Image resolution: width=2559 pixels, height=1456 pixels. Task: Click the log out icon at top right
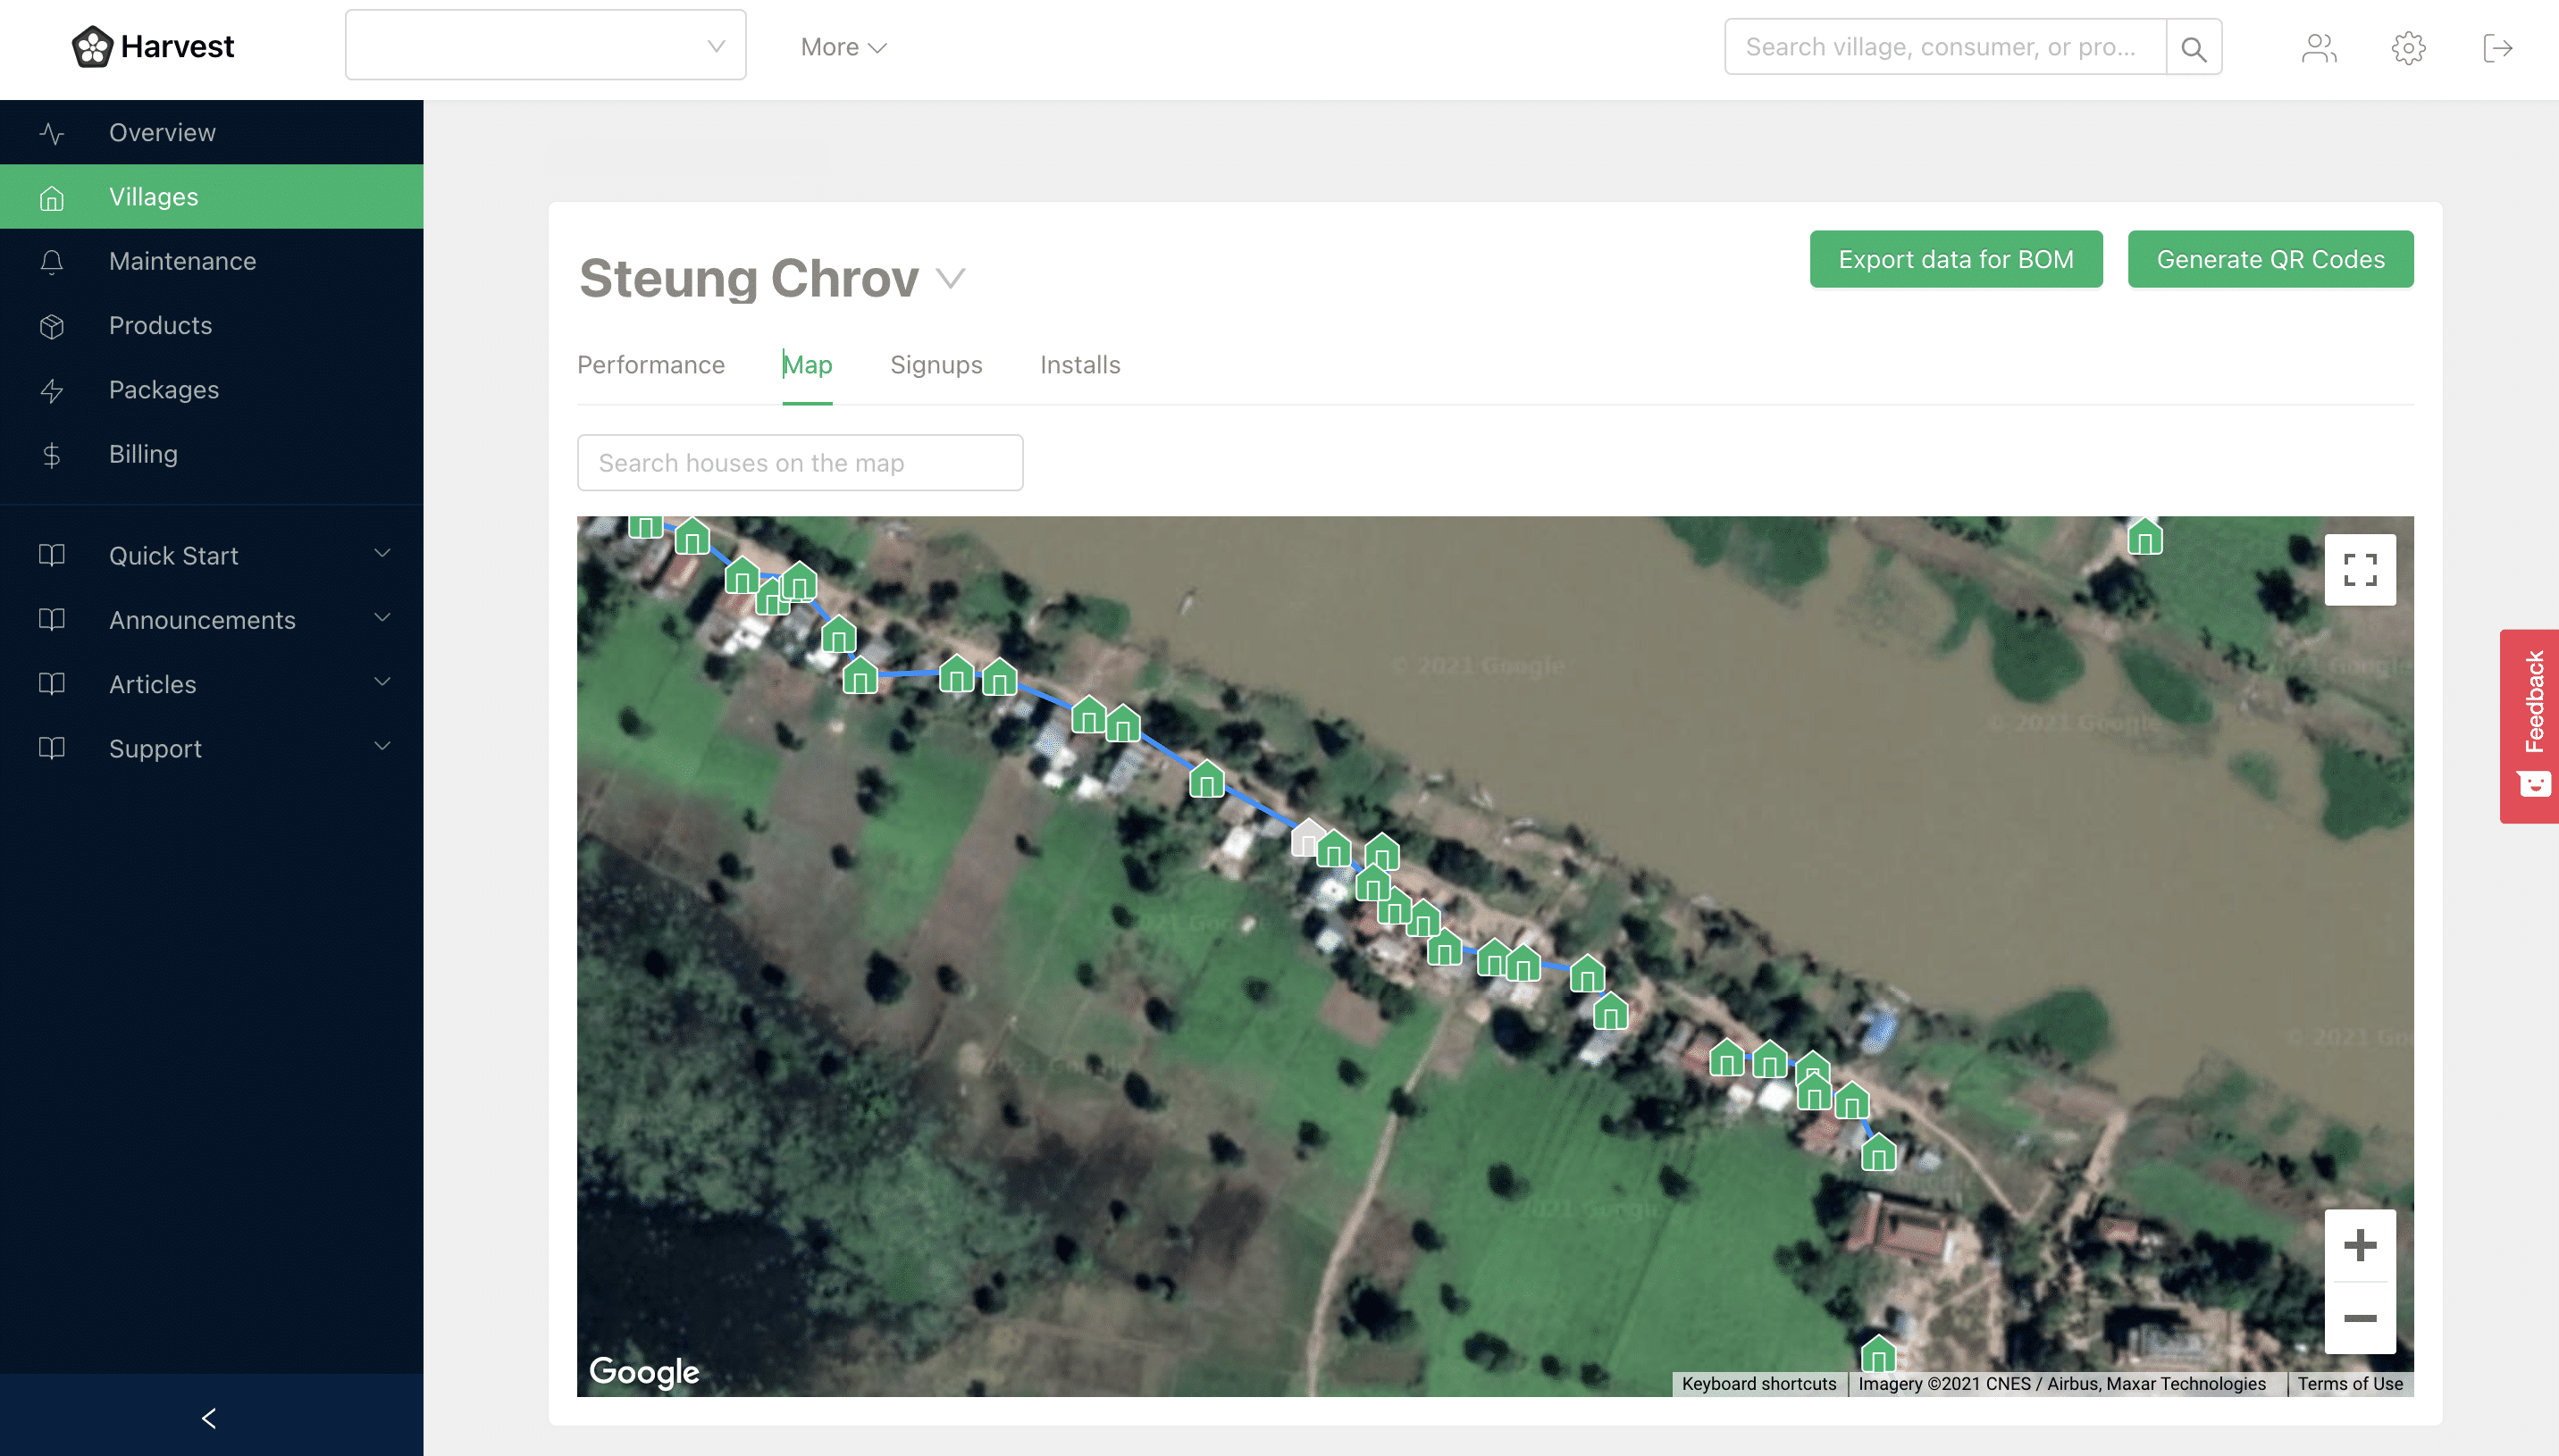[x=2498, y=47]
